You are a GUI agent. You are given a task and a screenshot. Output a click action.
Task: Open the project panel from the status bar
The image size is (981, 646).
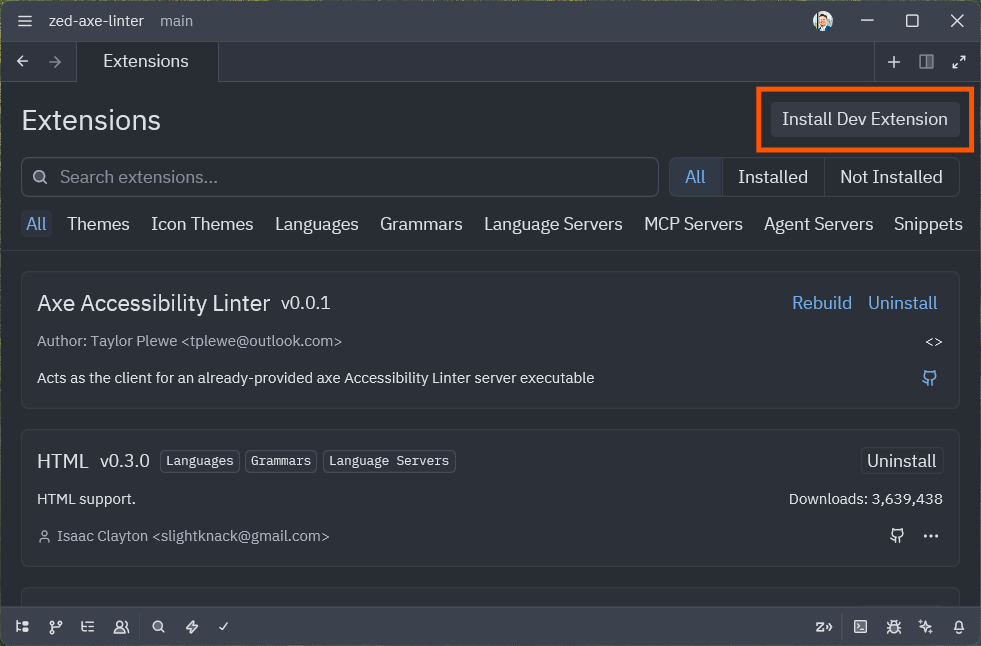(22, 627)
